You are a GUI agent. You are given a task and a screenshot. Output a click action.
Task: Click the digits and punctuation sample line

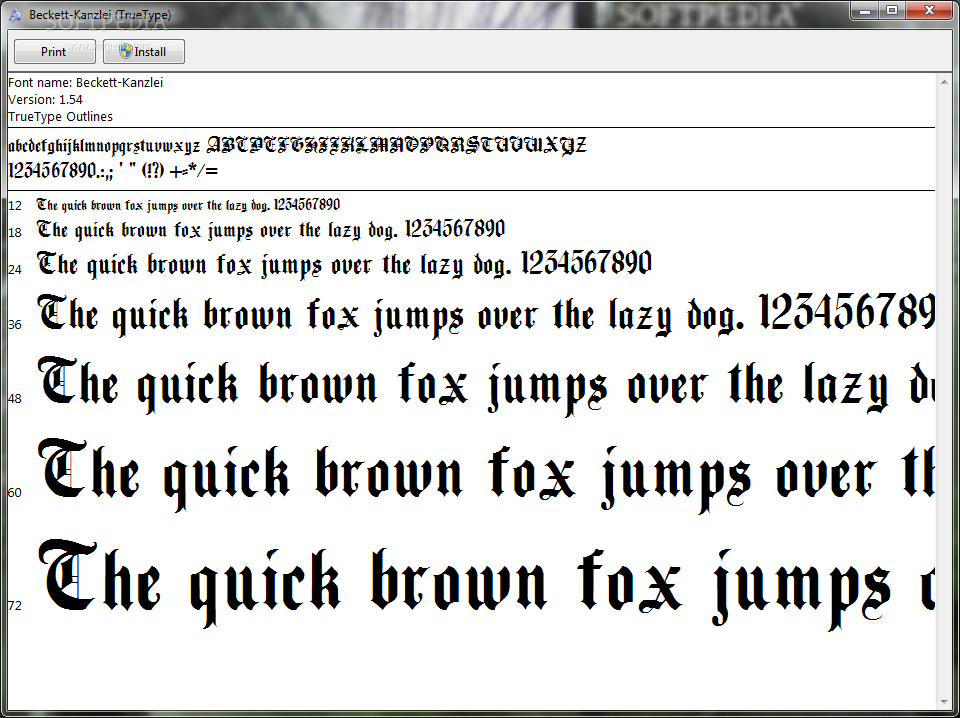coord(113,171)
